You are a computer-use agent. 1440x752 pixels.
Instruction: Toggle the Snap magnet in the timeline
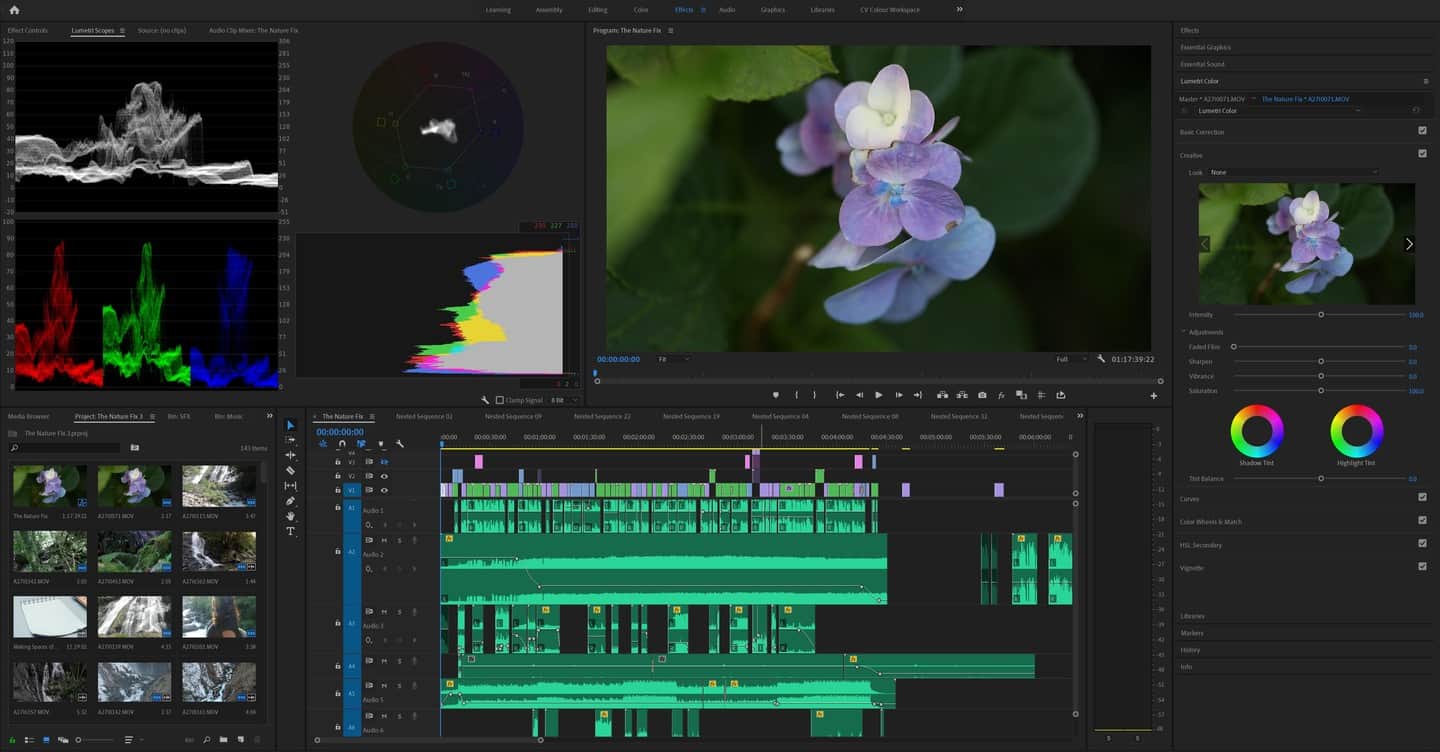point(342,443)
